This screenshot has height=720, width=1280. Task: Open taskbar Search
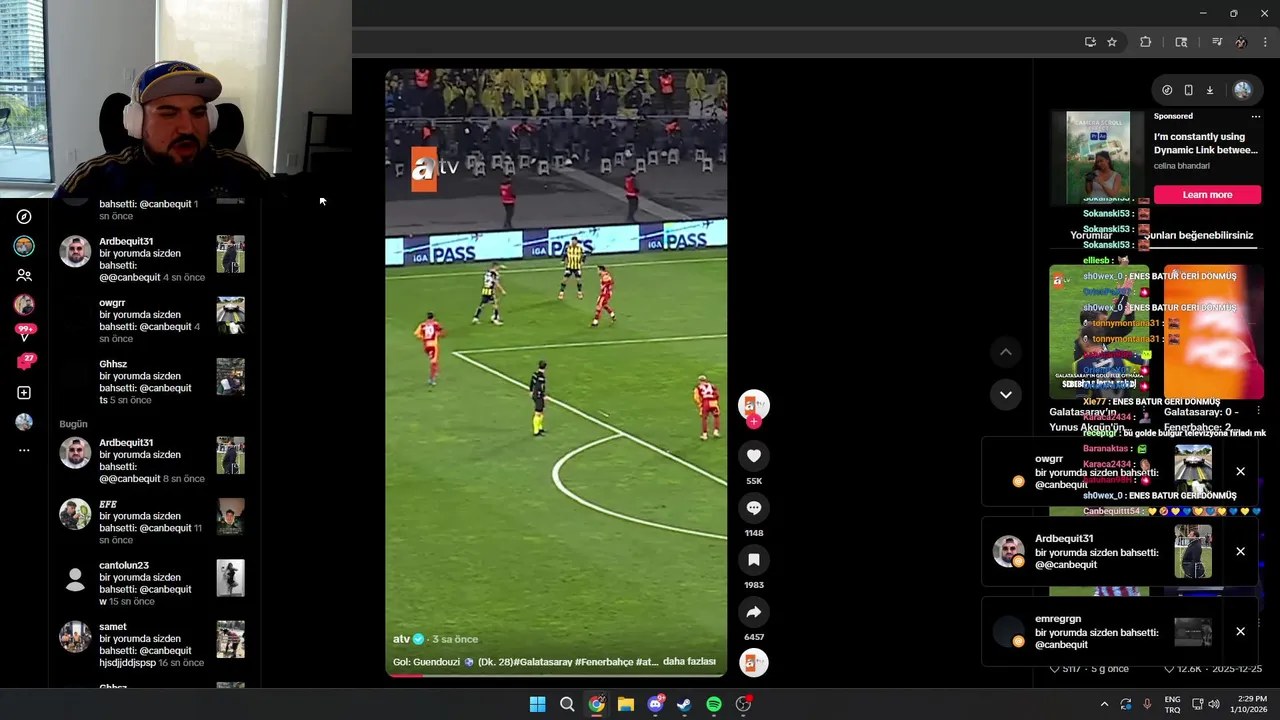click(x=567, y=704)
